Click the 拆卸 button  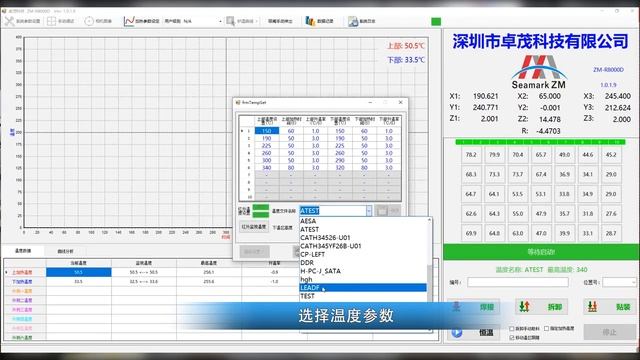[x=541, y=307]
